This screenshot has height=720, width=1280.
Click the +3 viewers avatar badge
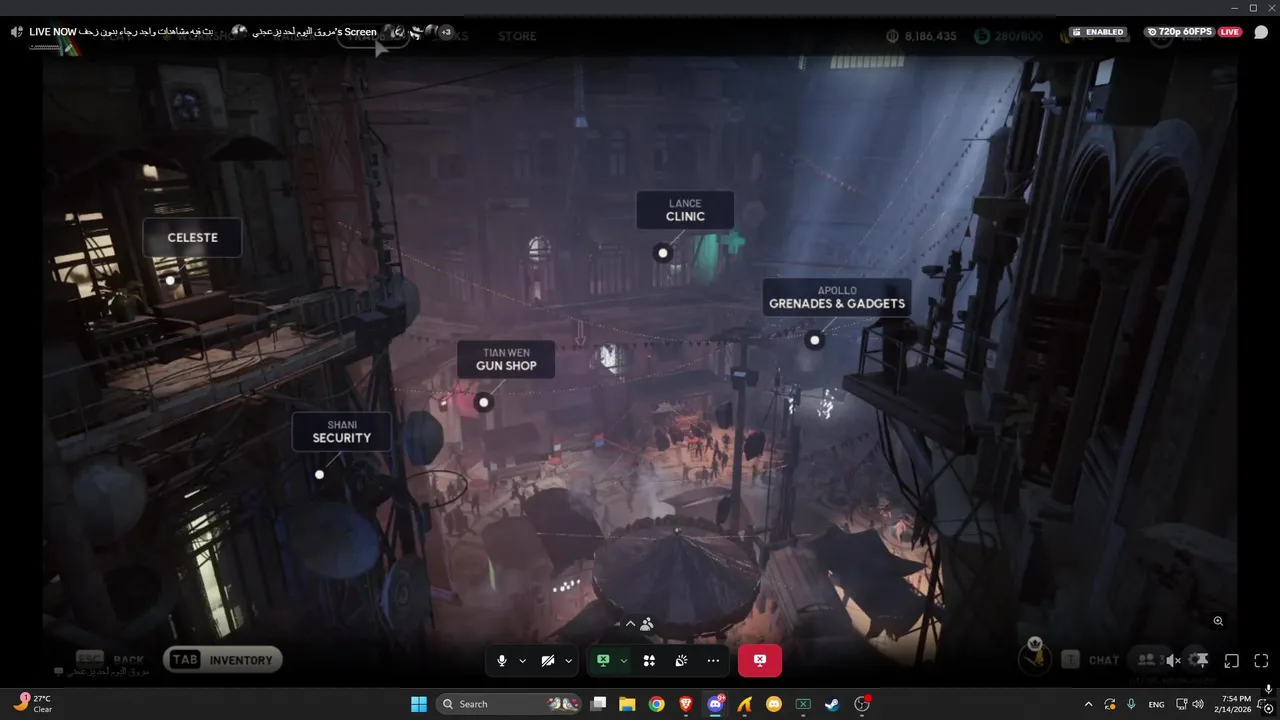(x=446, y=32)
